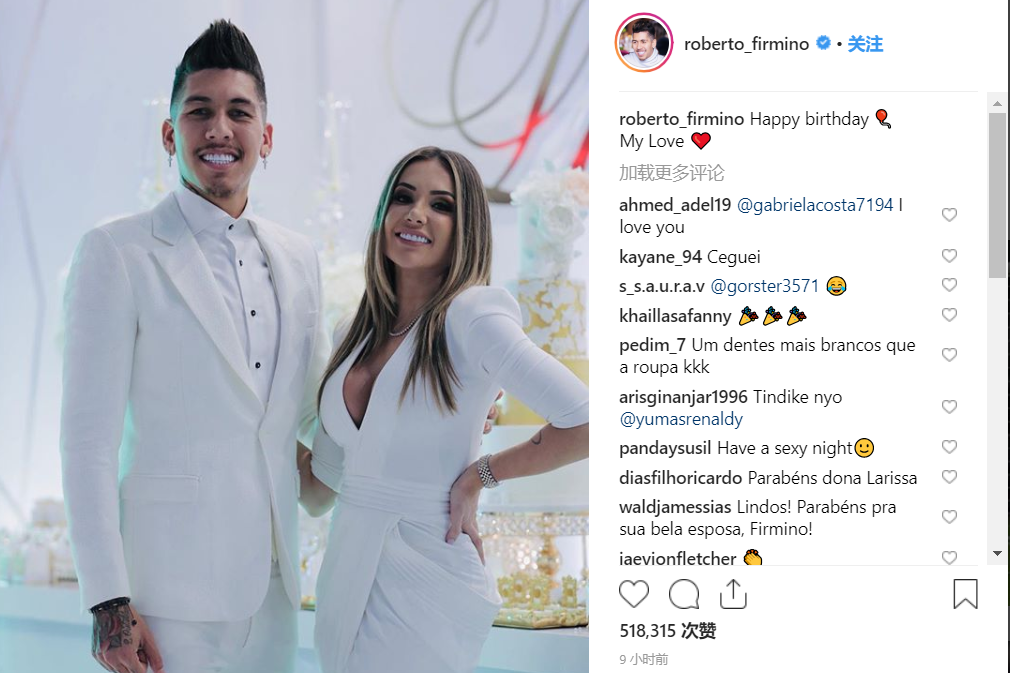1010x673 pixels.
Task: Like the pandaysusil comment heart
Action: [949, 447]
